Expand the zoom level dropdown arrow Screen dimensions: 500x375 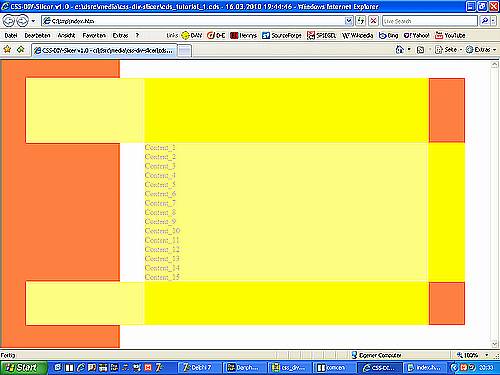coord(486,355)
